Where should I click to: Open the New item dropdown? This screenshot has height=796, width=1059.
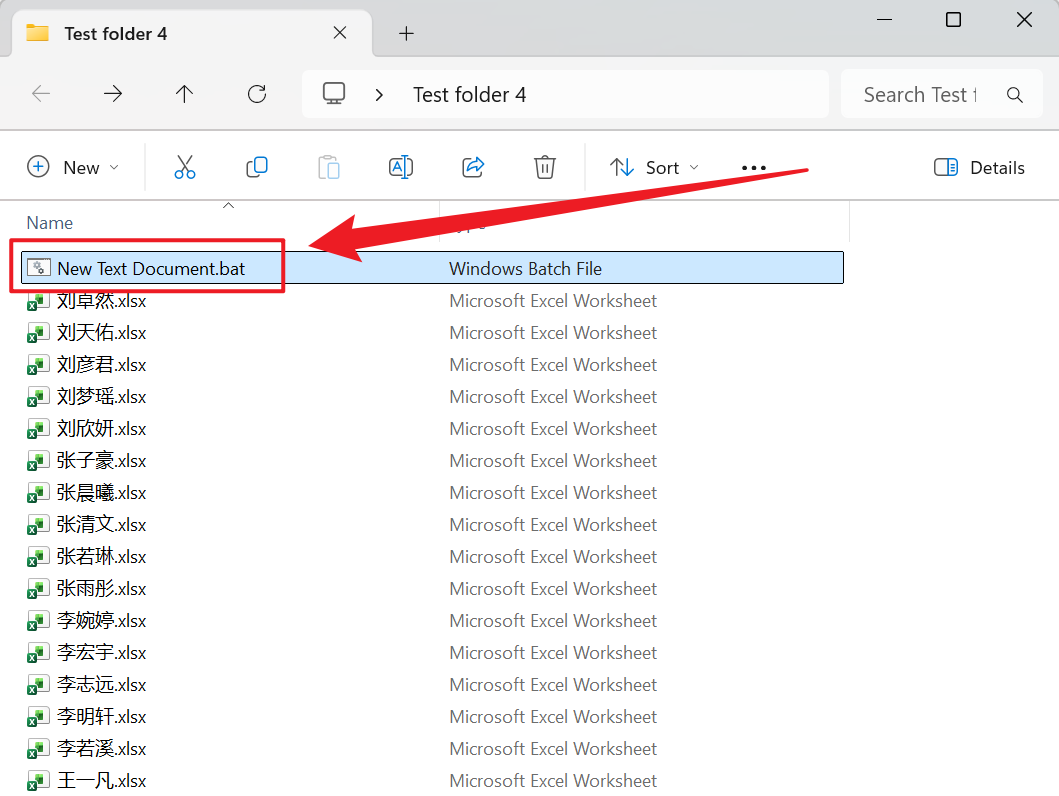(x=73, y=167)
